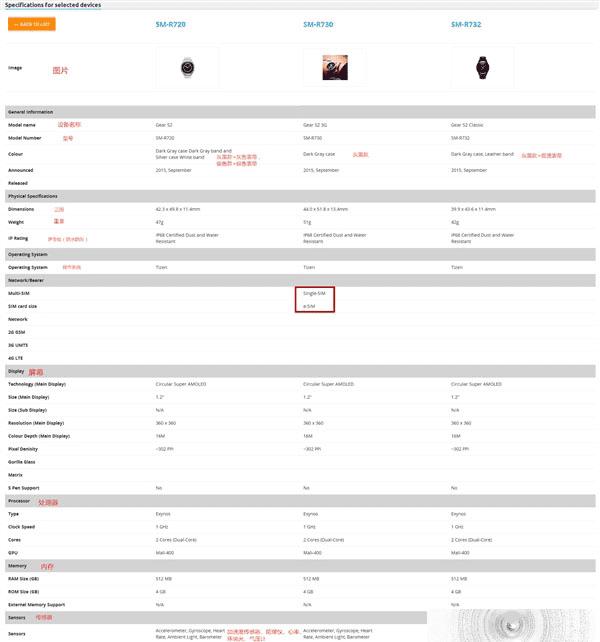The image size is (600, 642).
Task: View the silver Gear S2 watch thumbnail
Action: click(x=188, y=68)
